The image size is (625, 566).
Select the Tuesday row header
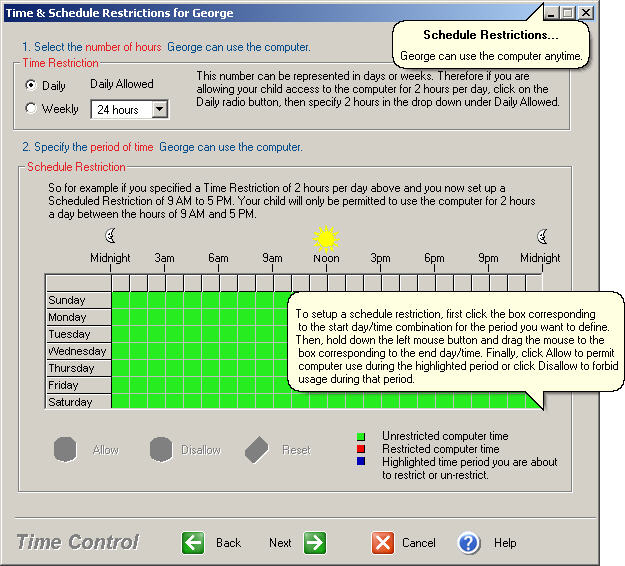pyautogui.click(x=79, y=334)
